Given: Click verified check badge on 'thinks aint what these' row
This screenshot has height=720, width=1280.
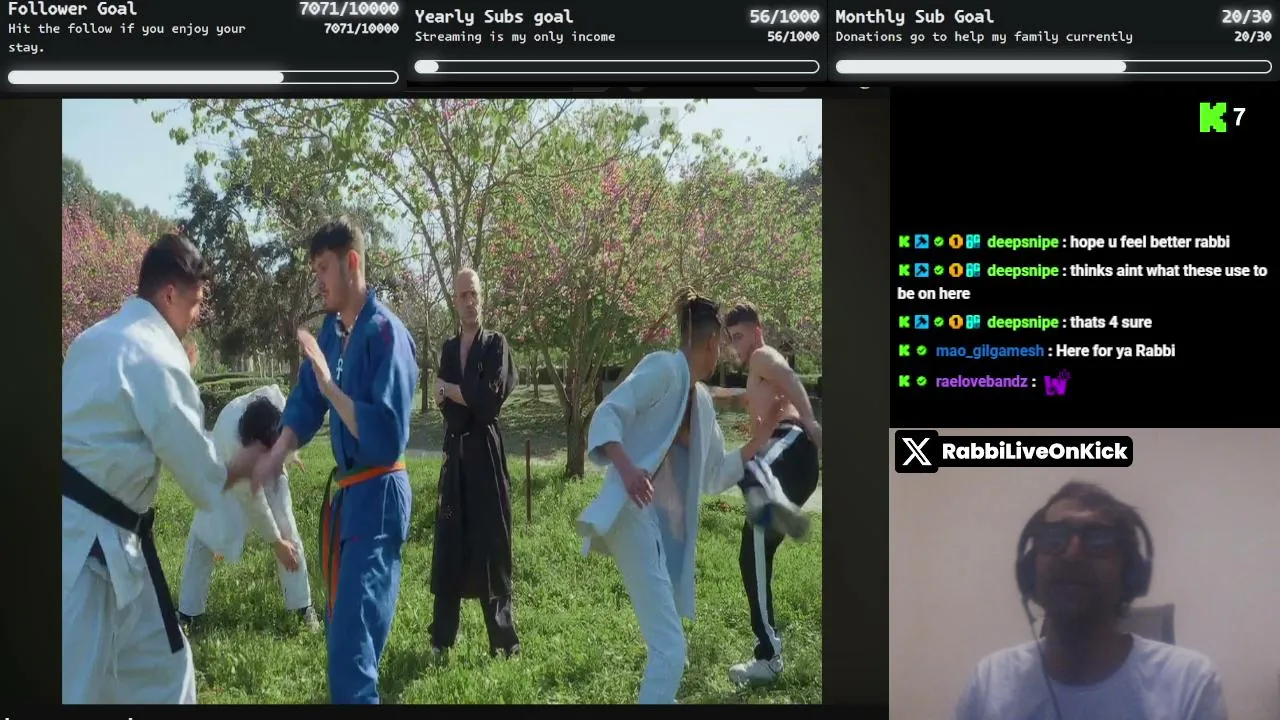Looking at the screenshot, I should point(938,270).
